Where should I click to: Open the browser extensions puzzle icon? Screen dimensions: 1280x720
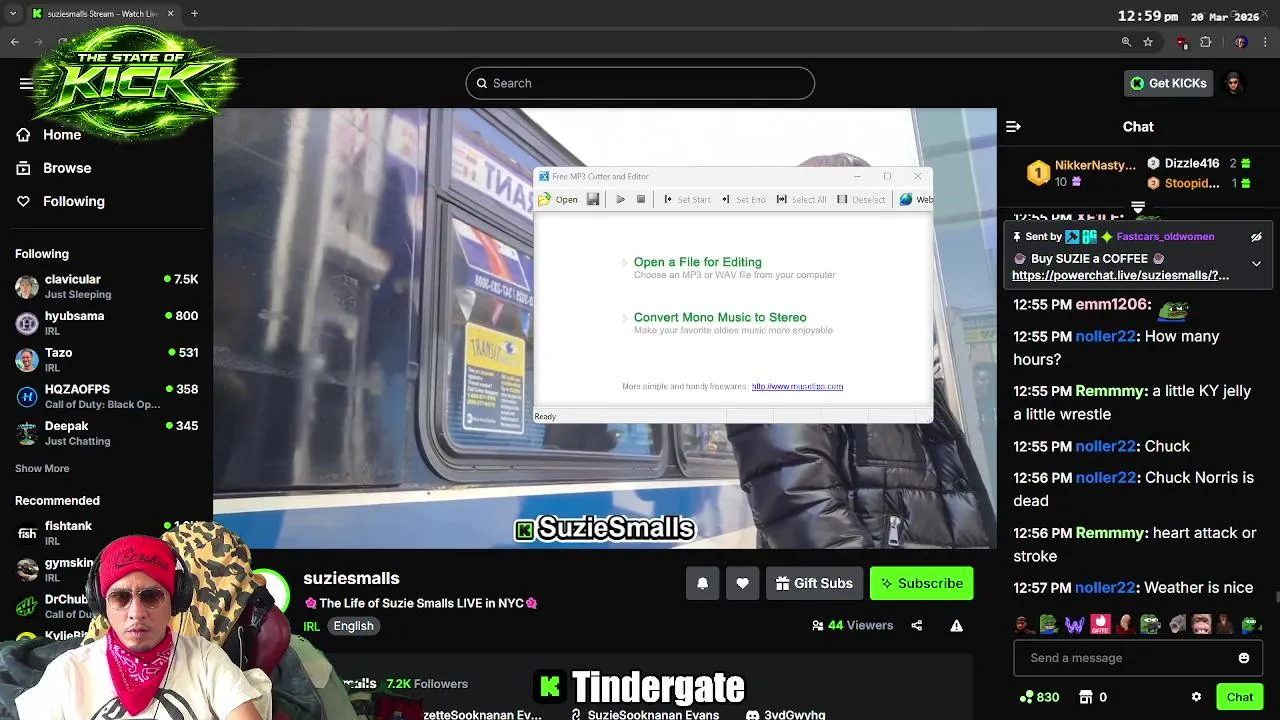[x=1205, y=42]
